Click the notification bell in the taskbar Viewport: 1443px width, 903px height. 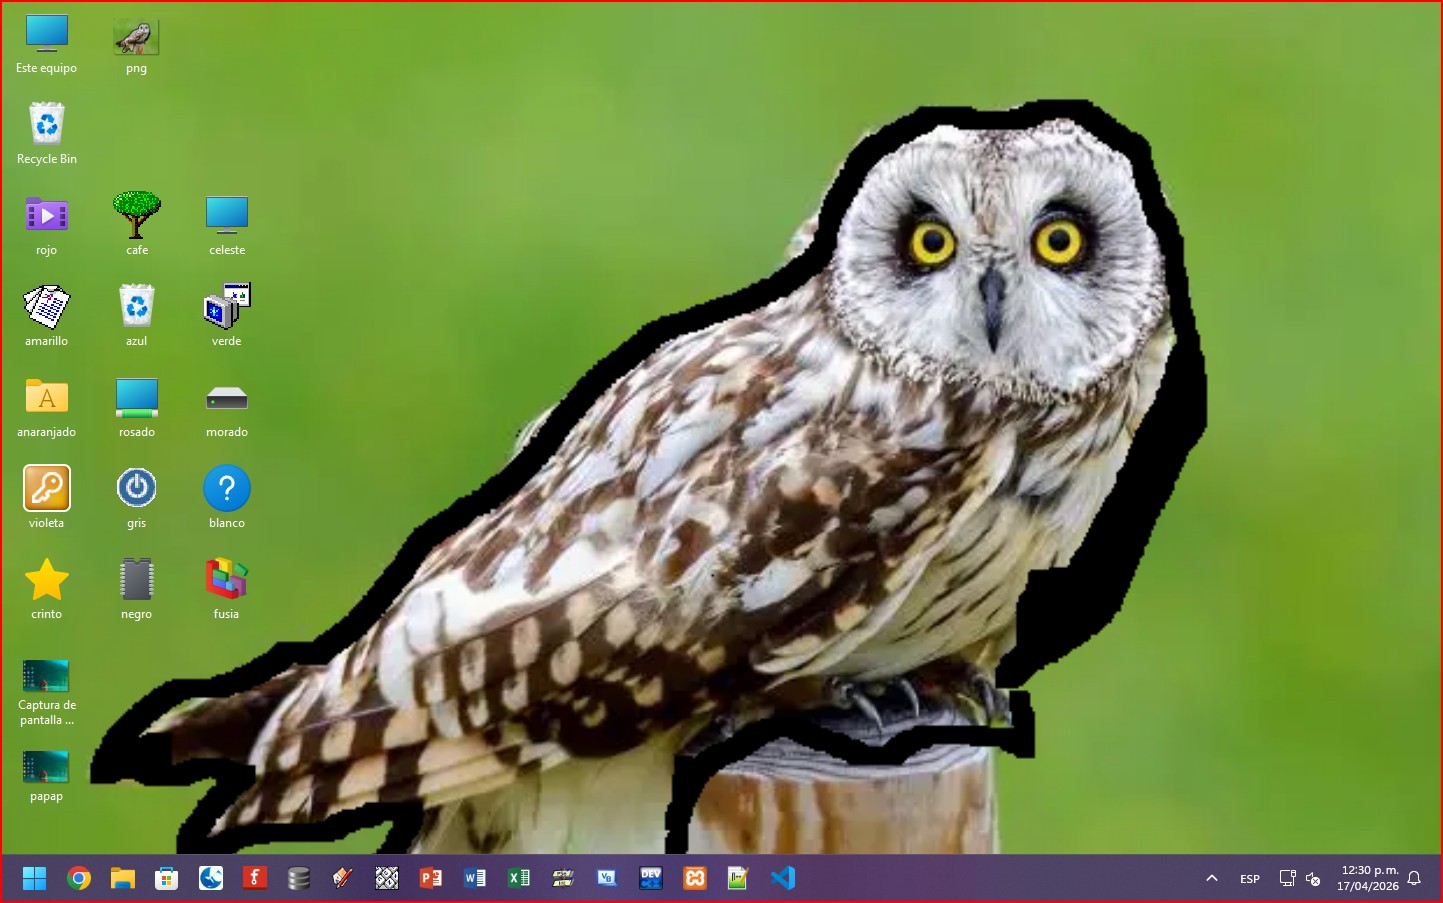(x=1414, y=879)
